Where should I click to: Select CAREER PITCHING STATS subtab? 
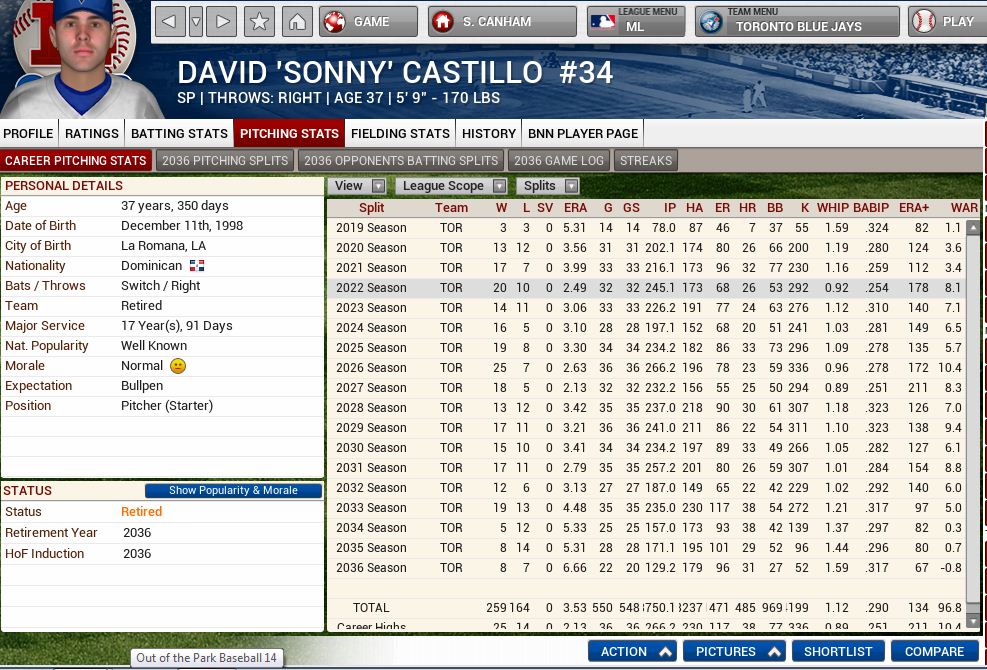tap(76, 161)
